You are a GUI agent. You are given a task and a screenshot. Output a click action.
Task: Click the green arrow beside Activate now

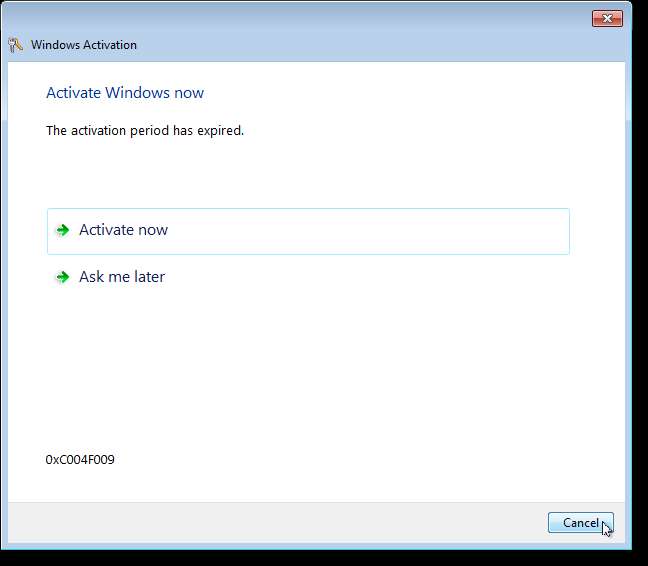[x=63, y=230]
